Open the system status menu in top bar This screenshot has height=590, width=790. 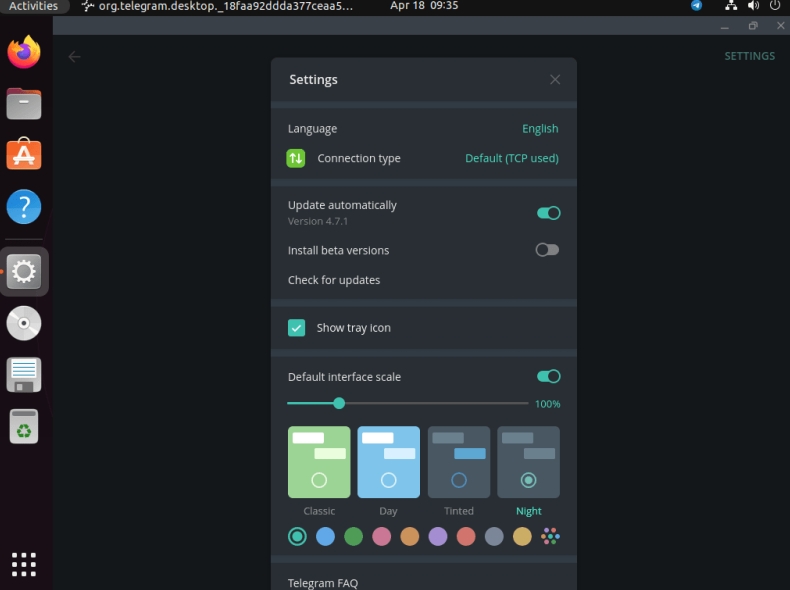pos(753,6)
